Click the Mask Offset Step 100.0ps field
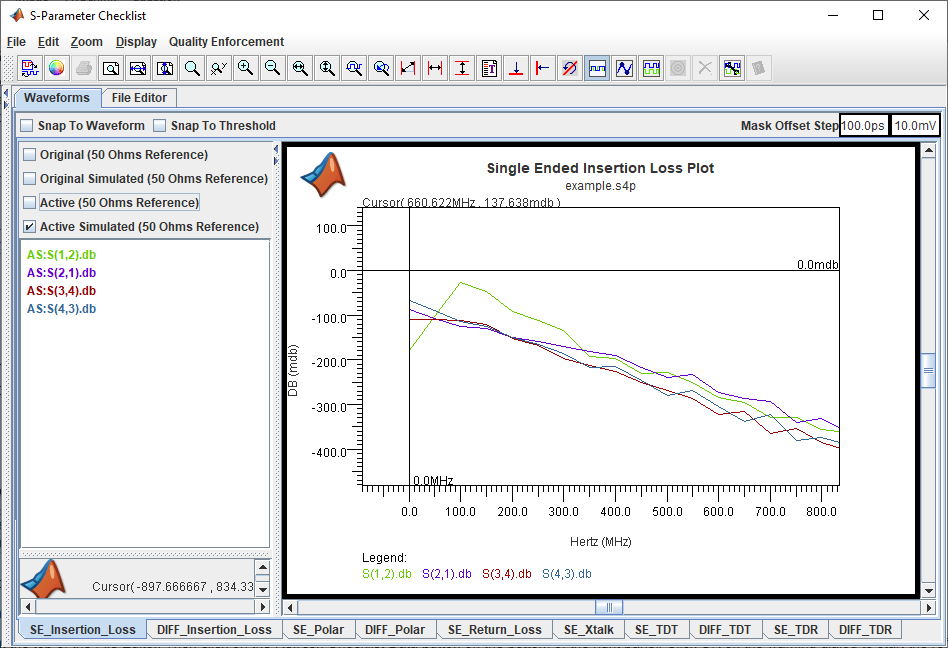 coord(863,126)
